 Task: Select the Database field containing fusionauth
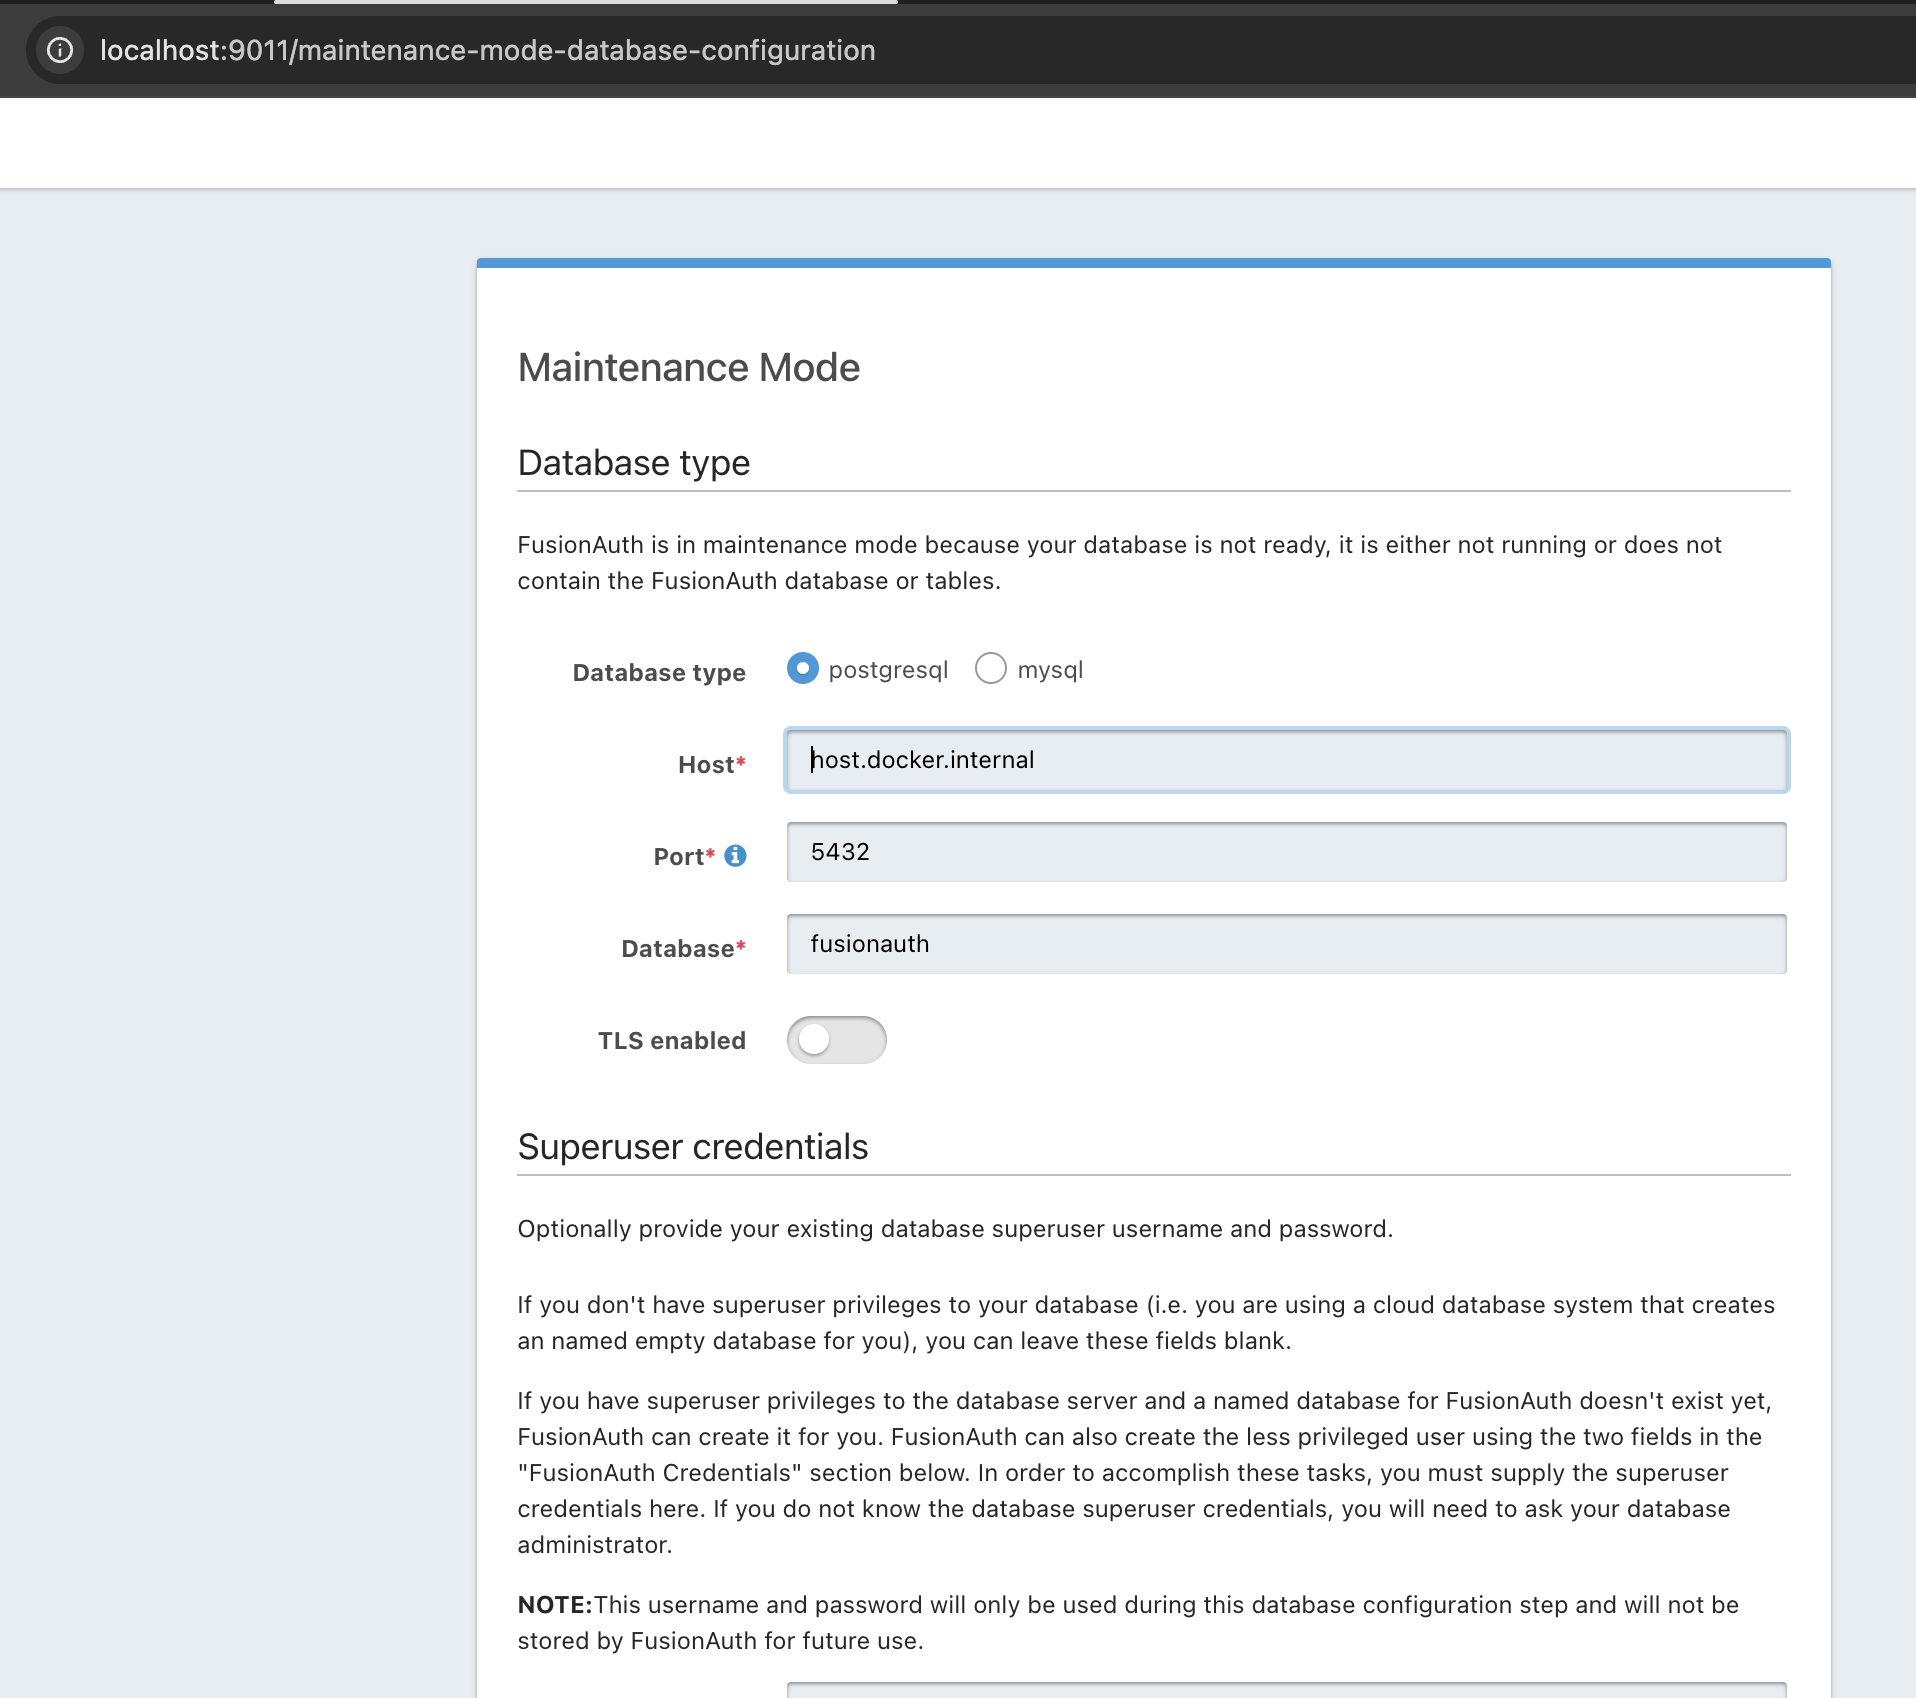(x=1284, y=944)
